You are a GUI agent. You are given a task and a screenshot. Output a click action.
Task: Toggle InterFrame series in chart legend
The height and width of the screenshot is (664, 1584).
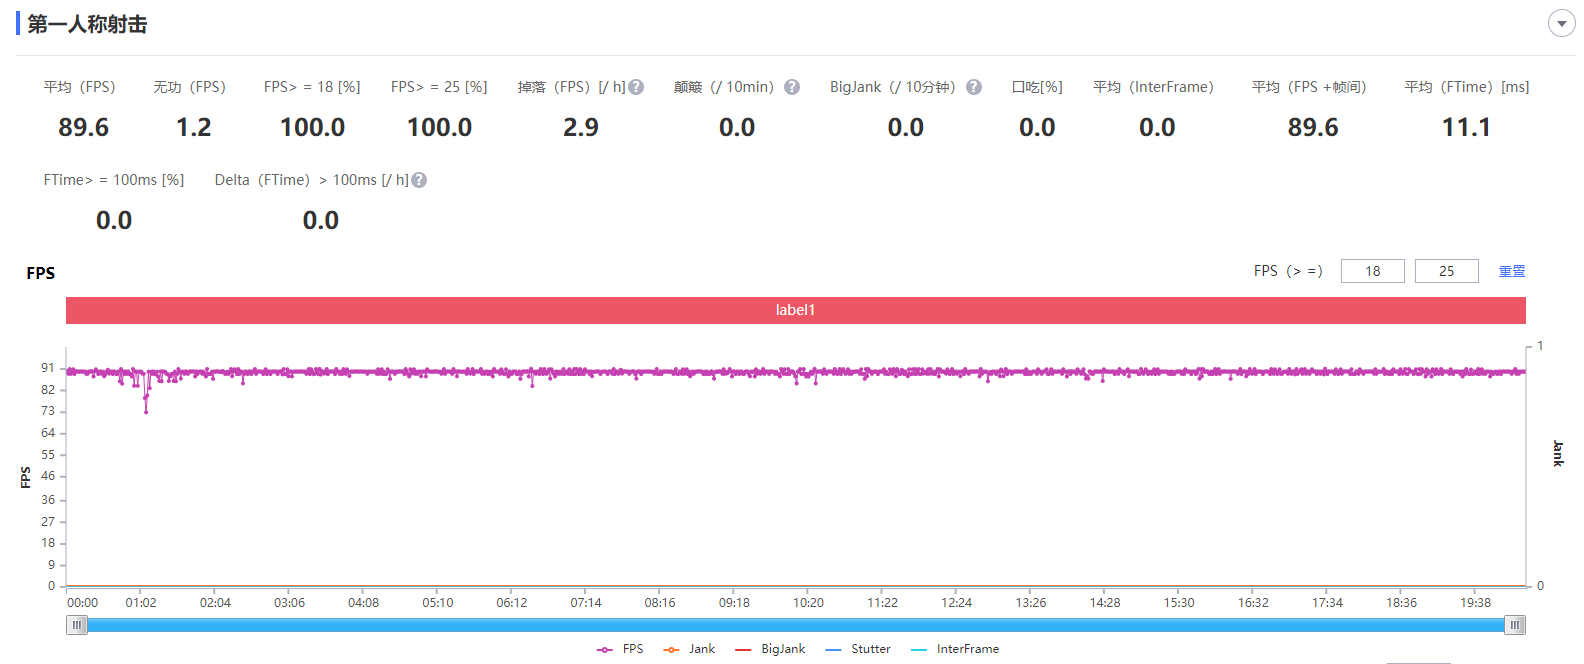[955, 649]
